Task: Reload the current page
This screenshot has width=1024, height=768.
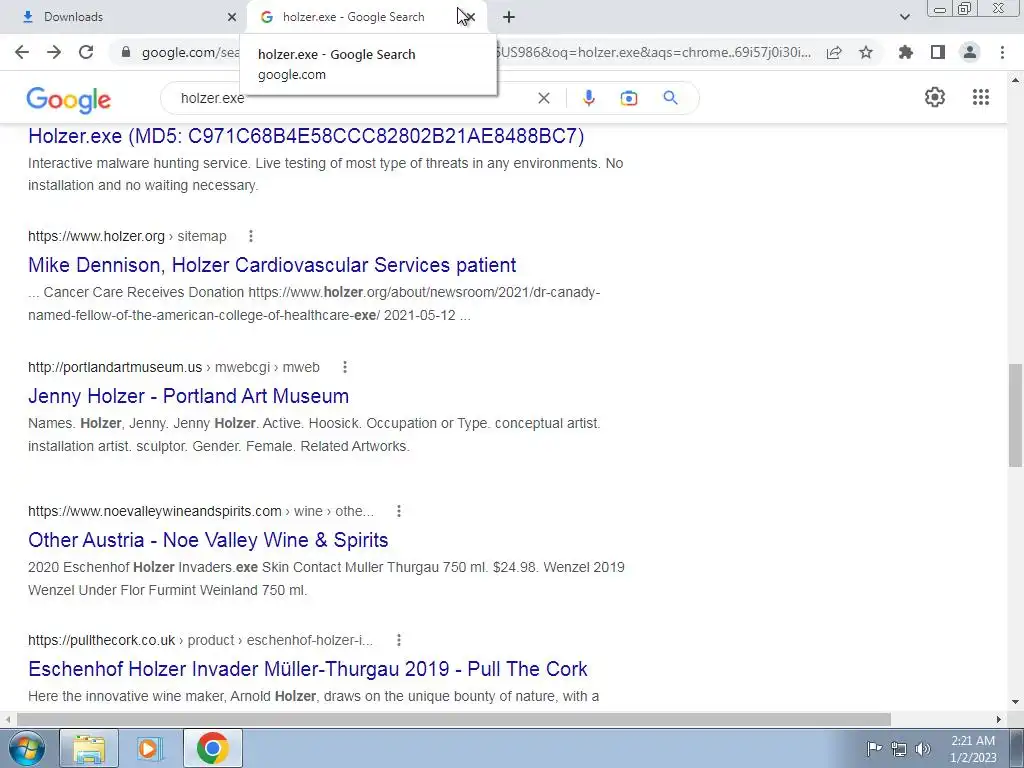Action: pos(86,52)
